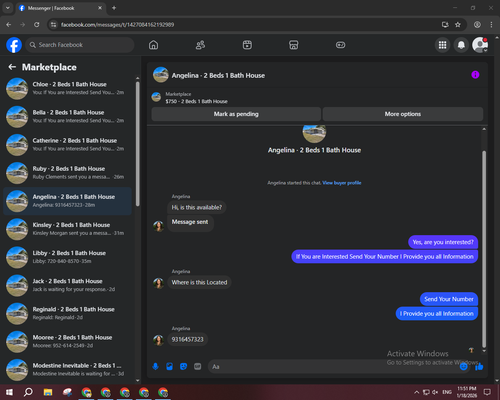Image resolution: width=500 pixels, height=400 pixels.
Task: Send a thumbs-up like
Action: point(479,367)
